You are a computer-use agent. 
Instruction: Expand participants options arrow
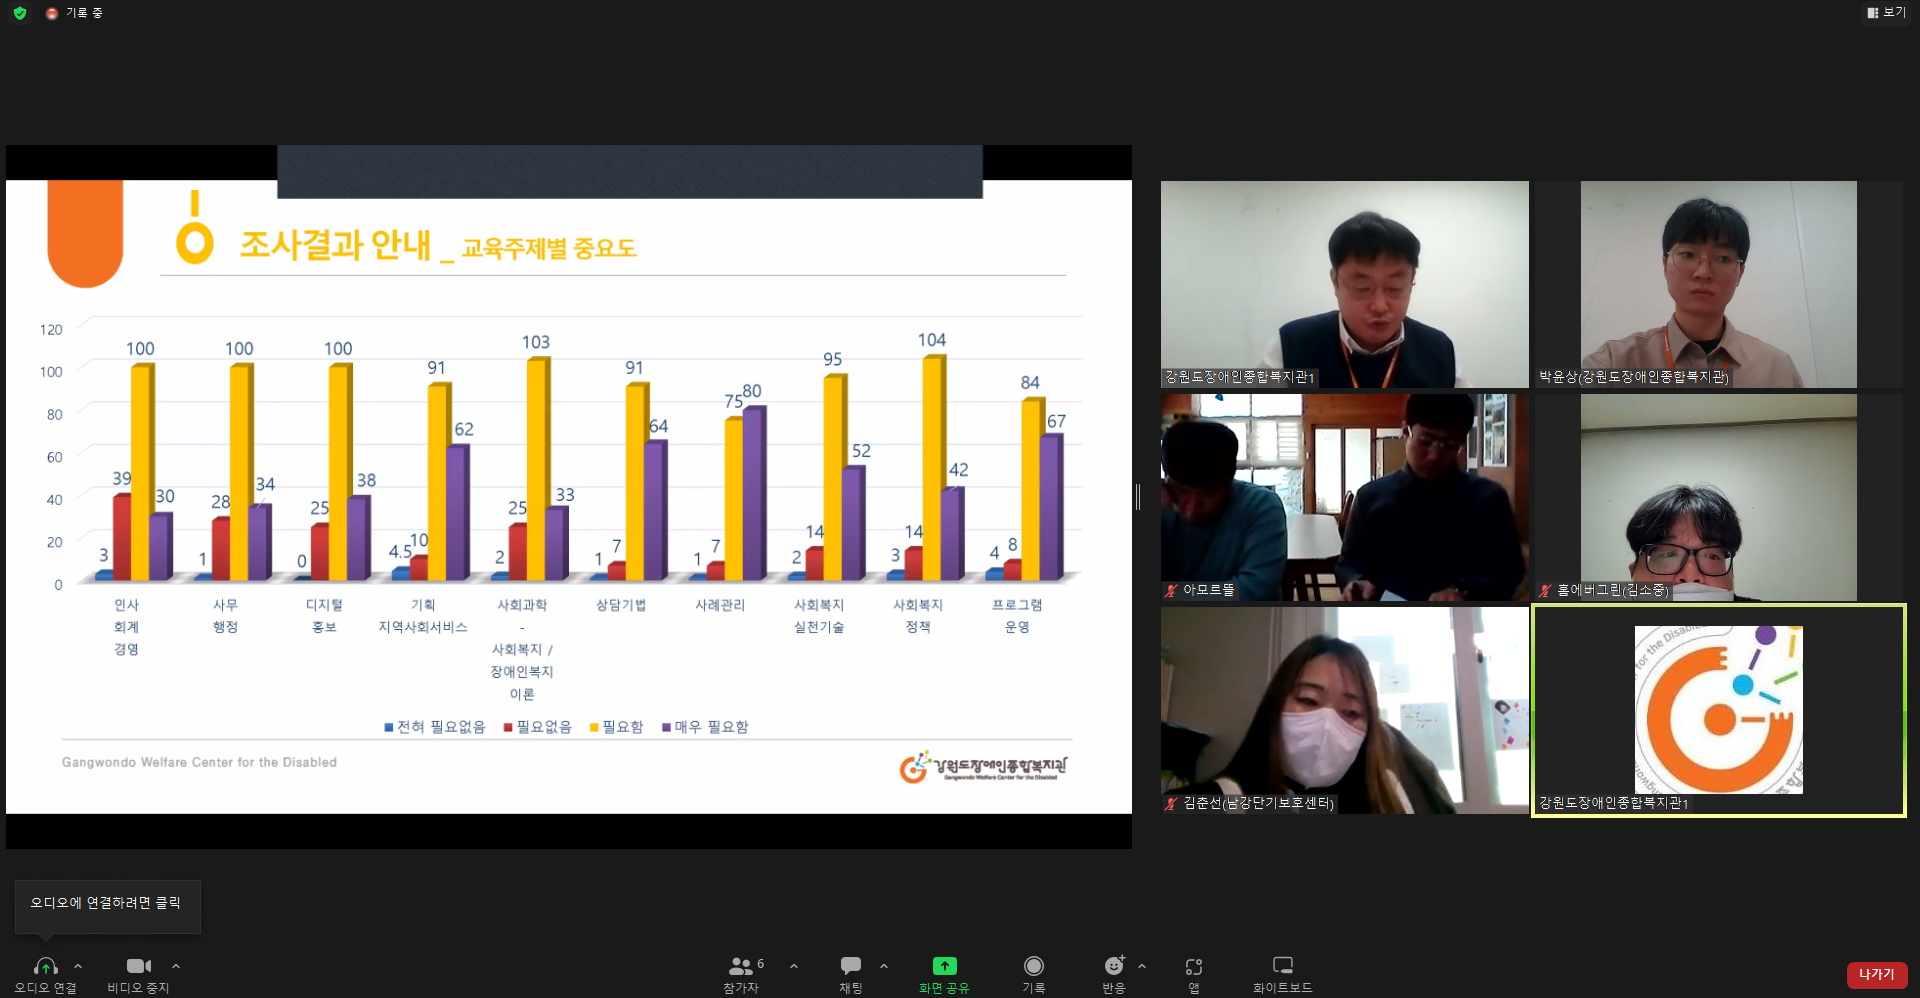tap(794, 966)
